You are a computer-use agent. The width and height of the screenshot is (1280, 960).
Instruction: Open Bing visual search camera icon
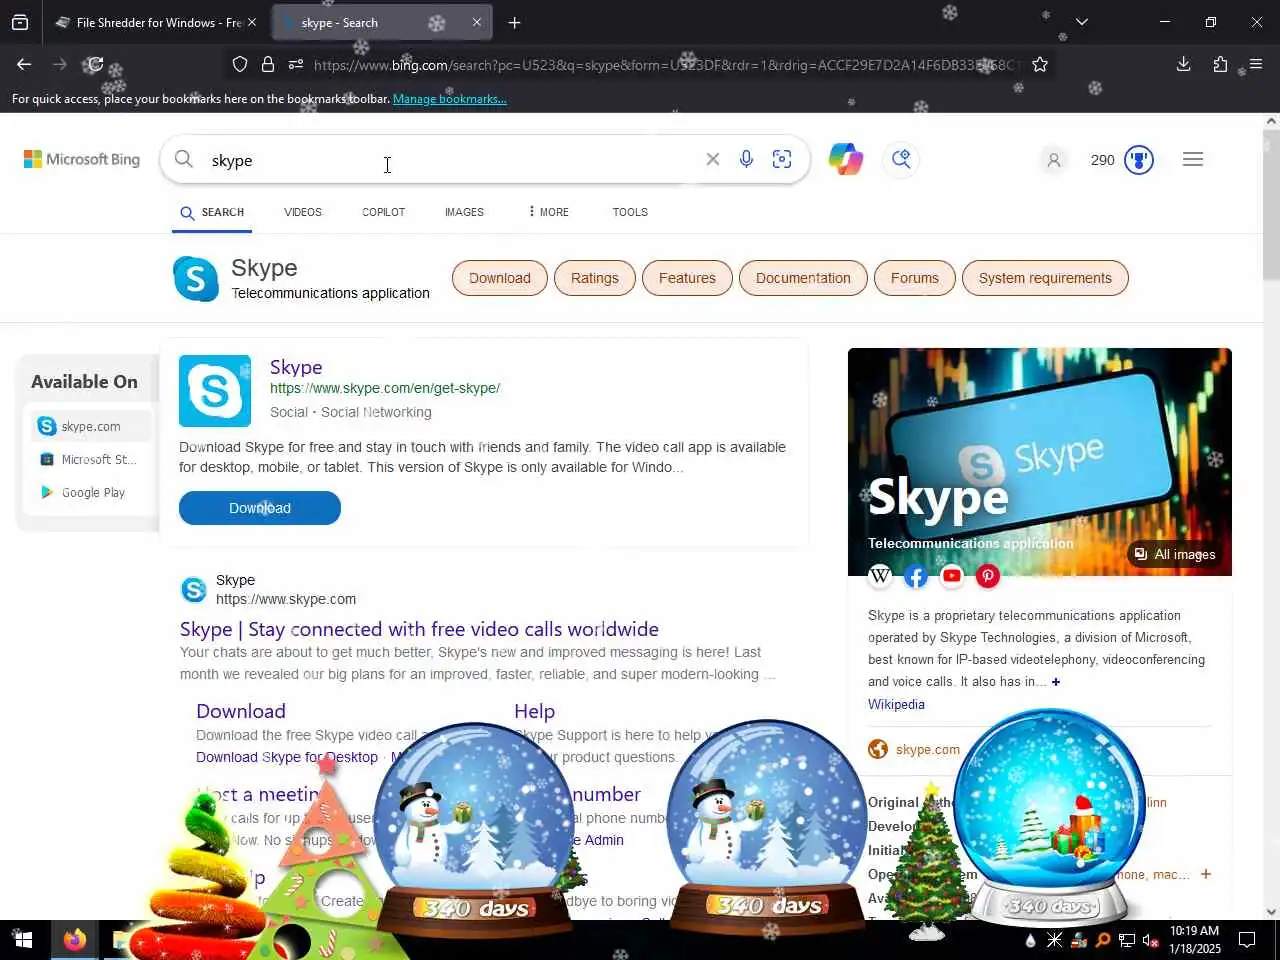pyautogui.click(x=782, y=159)
